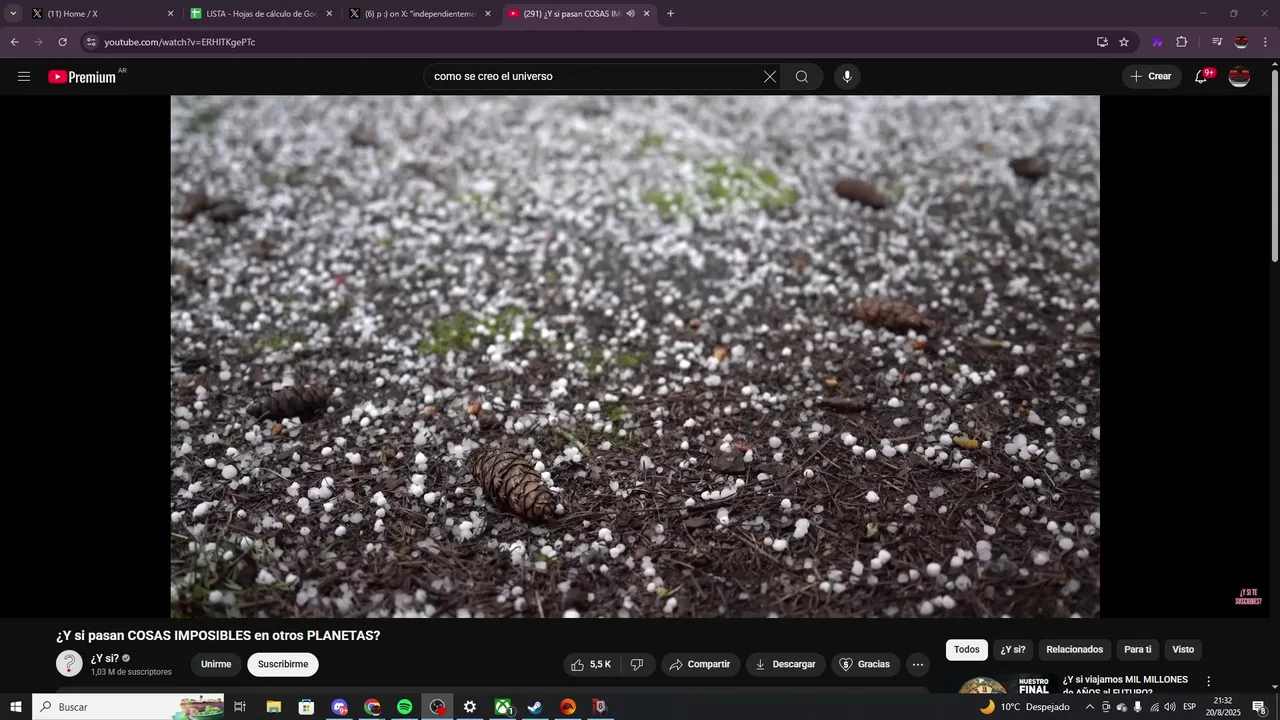This screenshot has width=1280, height=720.
Task: Open Chrome three-dot menu
Action: (x=1266, y=42)
